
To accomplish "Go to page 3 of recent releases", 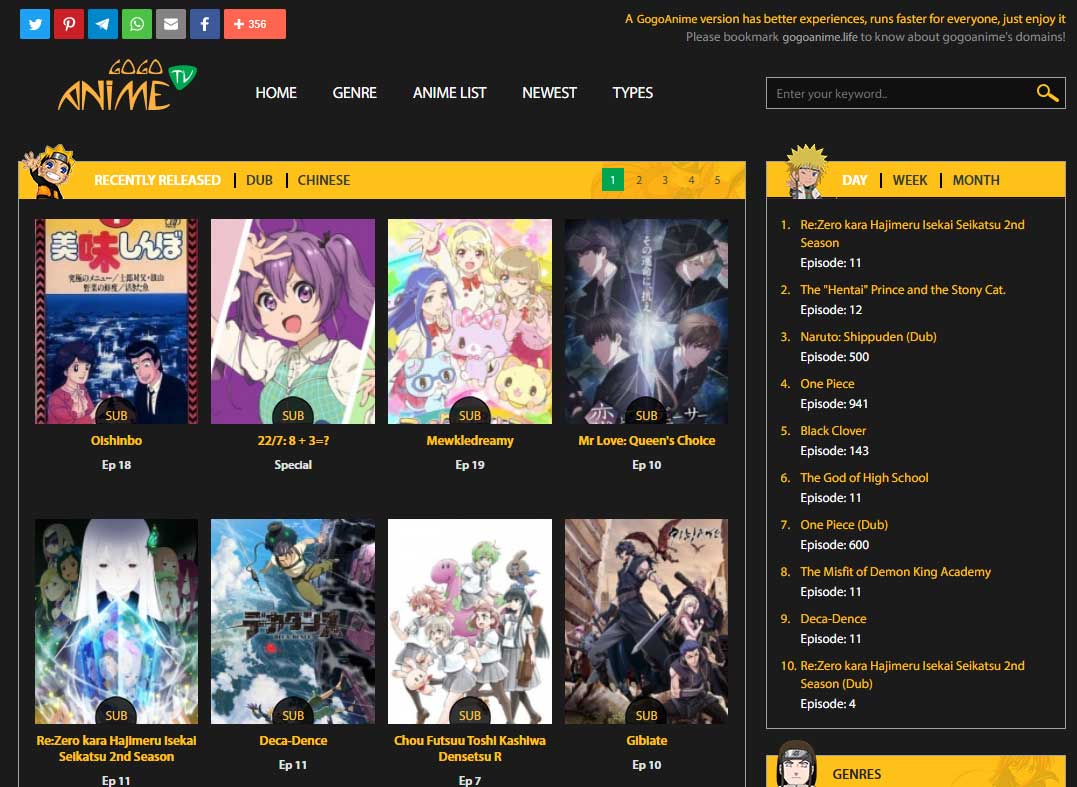I will tap(664, 180).
